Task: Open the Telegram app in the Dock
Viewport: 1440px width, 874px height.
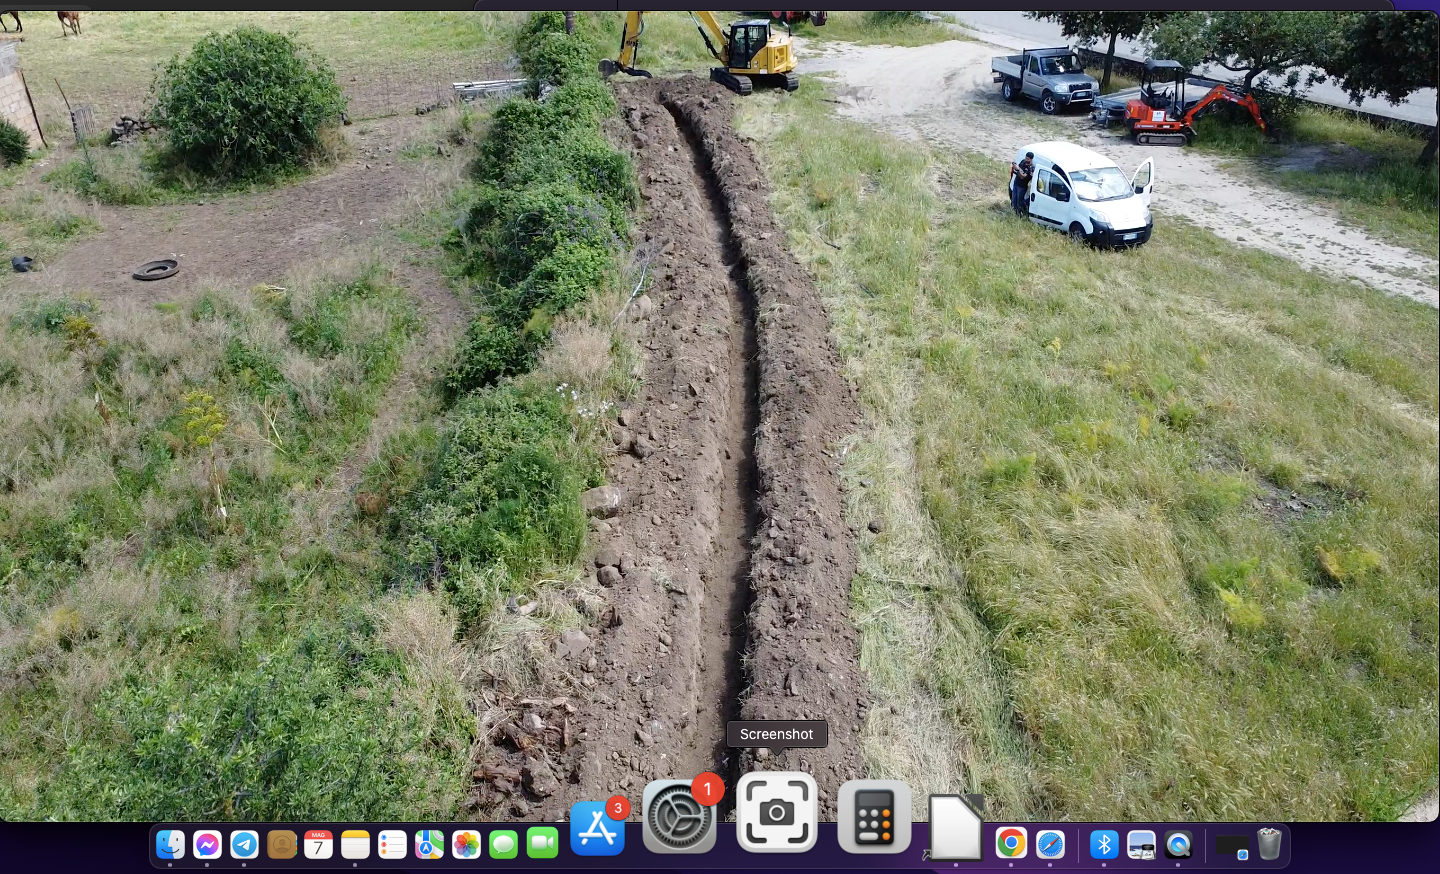Action: 244,845
